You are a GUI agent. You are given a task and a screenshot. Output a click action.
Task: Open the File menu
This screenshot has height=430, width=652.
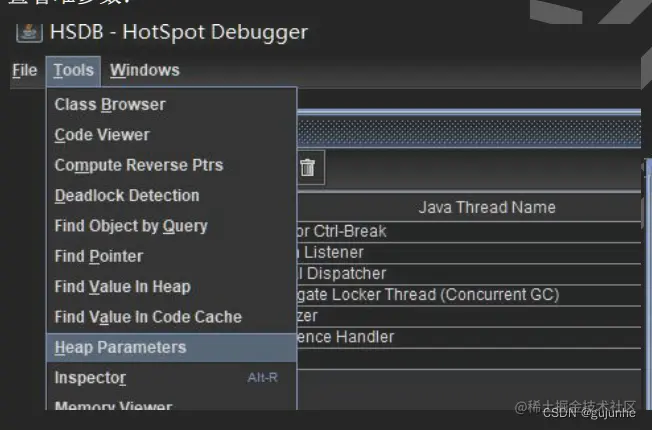25,70
